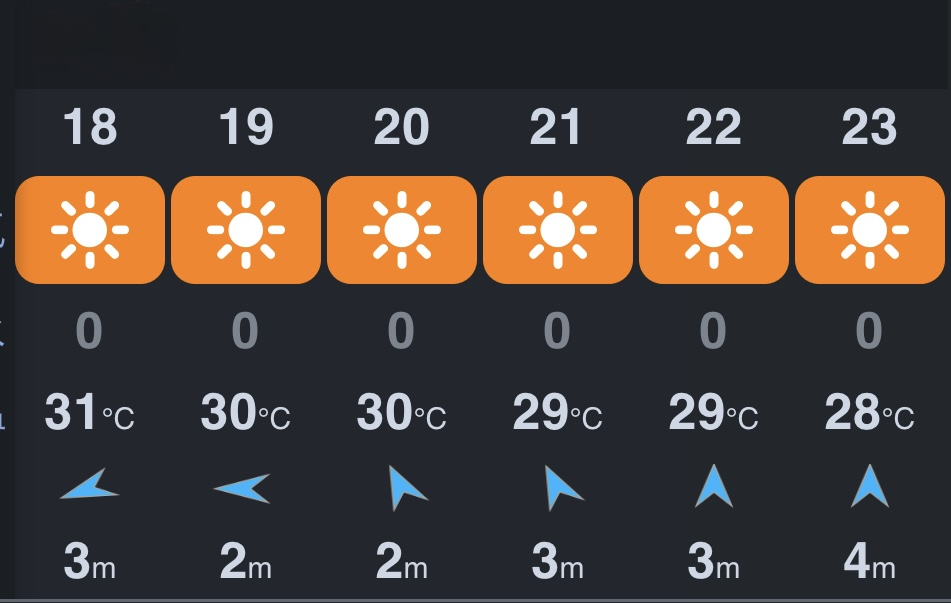
Task: Open the sunny forecast tile for hour 21
Action: (x=558, y=230)
